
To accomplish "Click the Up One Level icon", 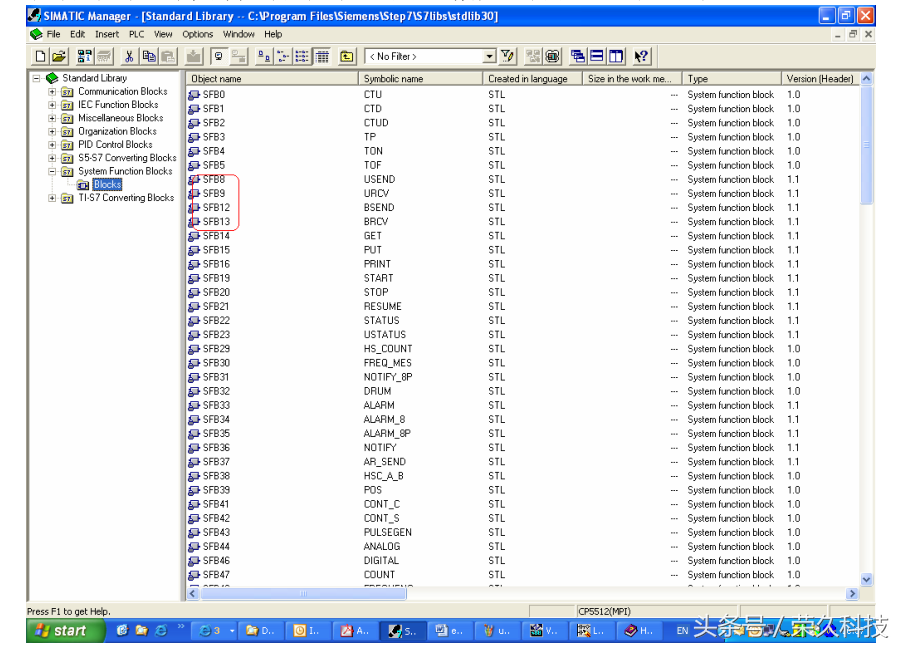I will (347, 57).
